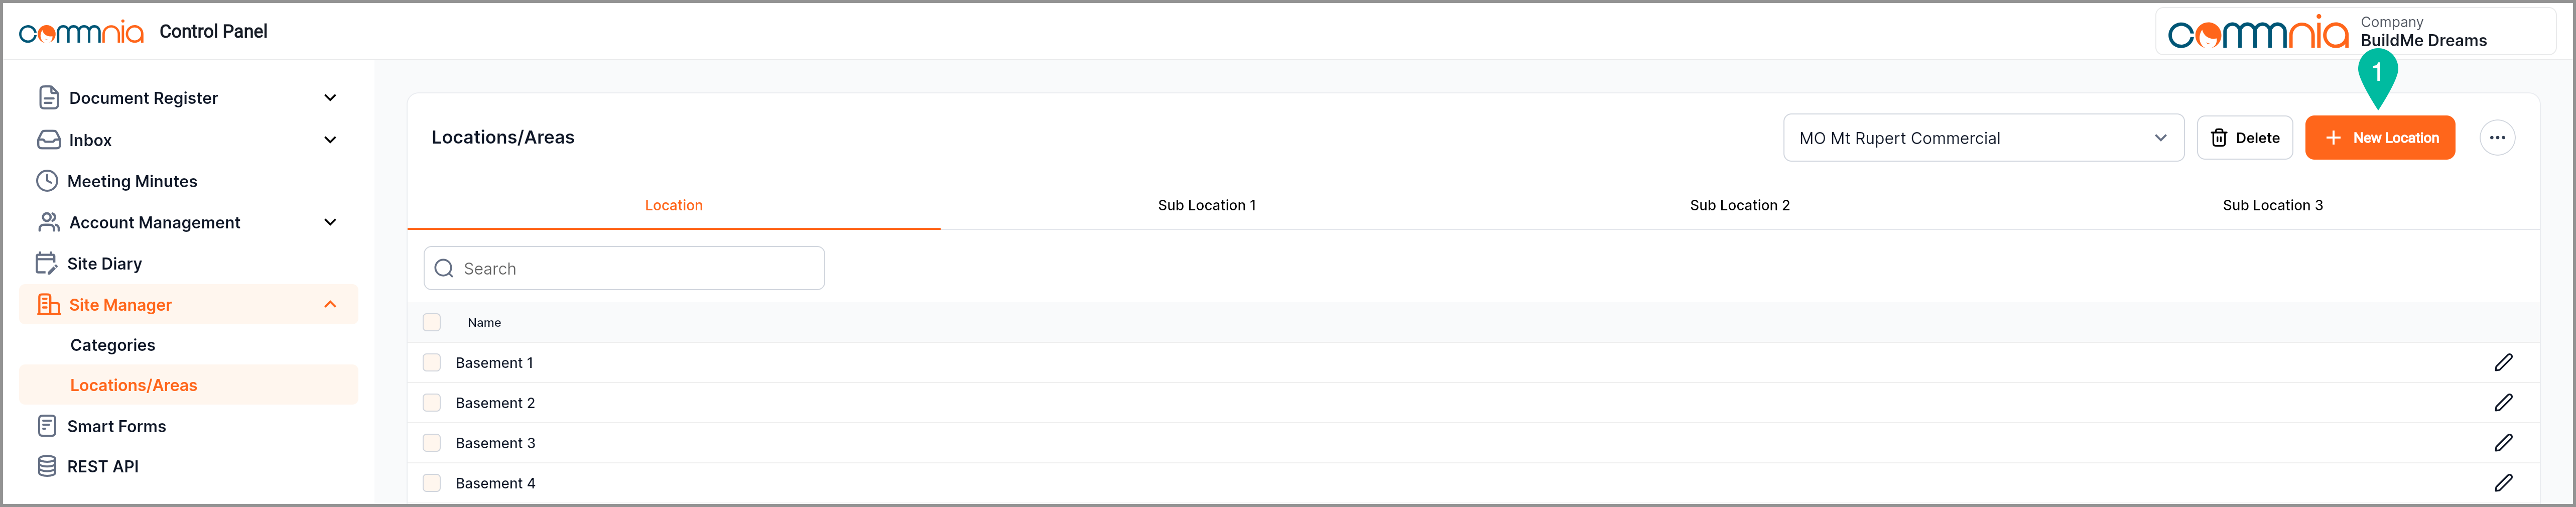The height and width of the screenshot is (507, 2576).
Task: Click the Inbox tray icon
Action: (49, 140)
